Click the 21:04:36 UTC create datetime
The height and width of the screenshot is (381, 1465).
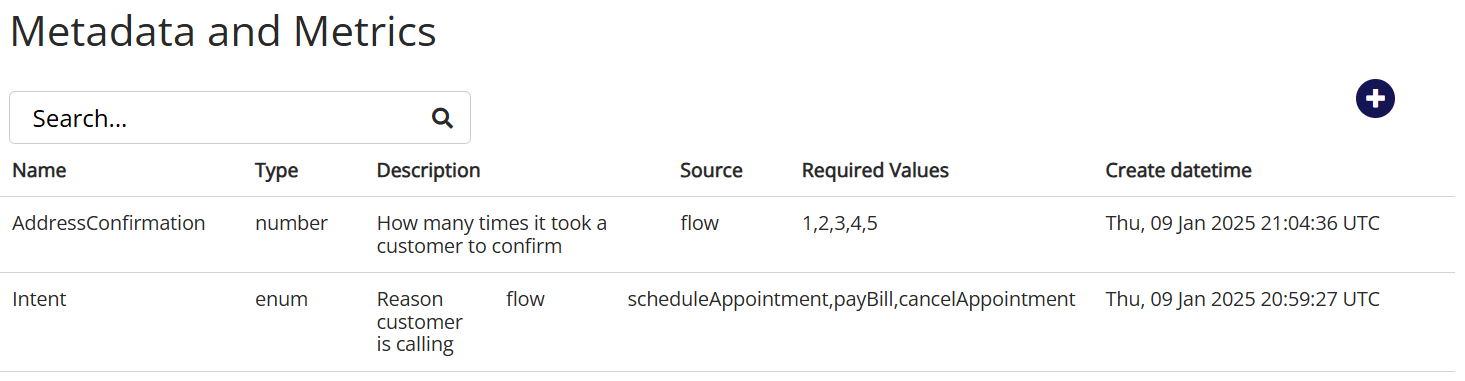pos(1243,223)
